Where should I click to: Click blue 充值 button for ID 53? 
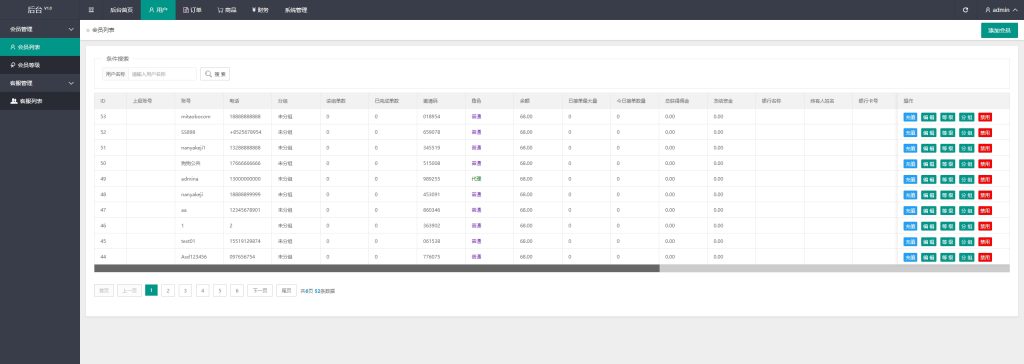point(910,117)
